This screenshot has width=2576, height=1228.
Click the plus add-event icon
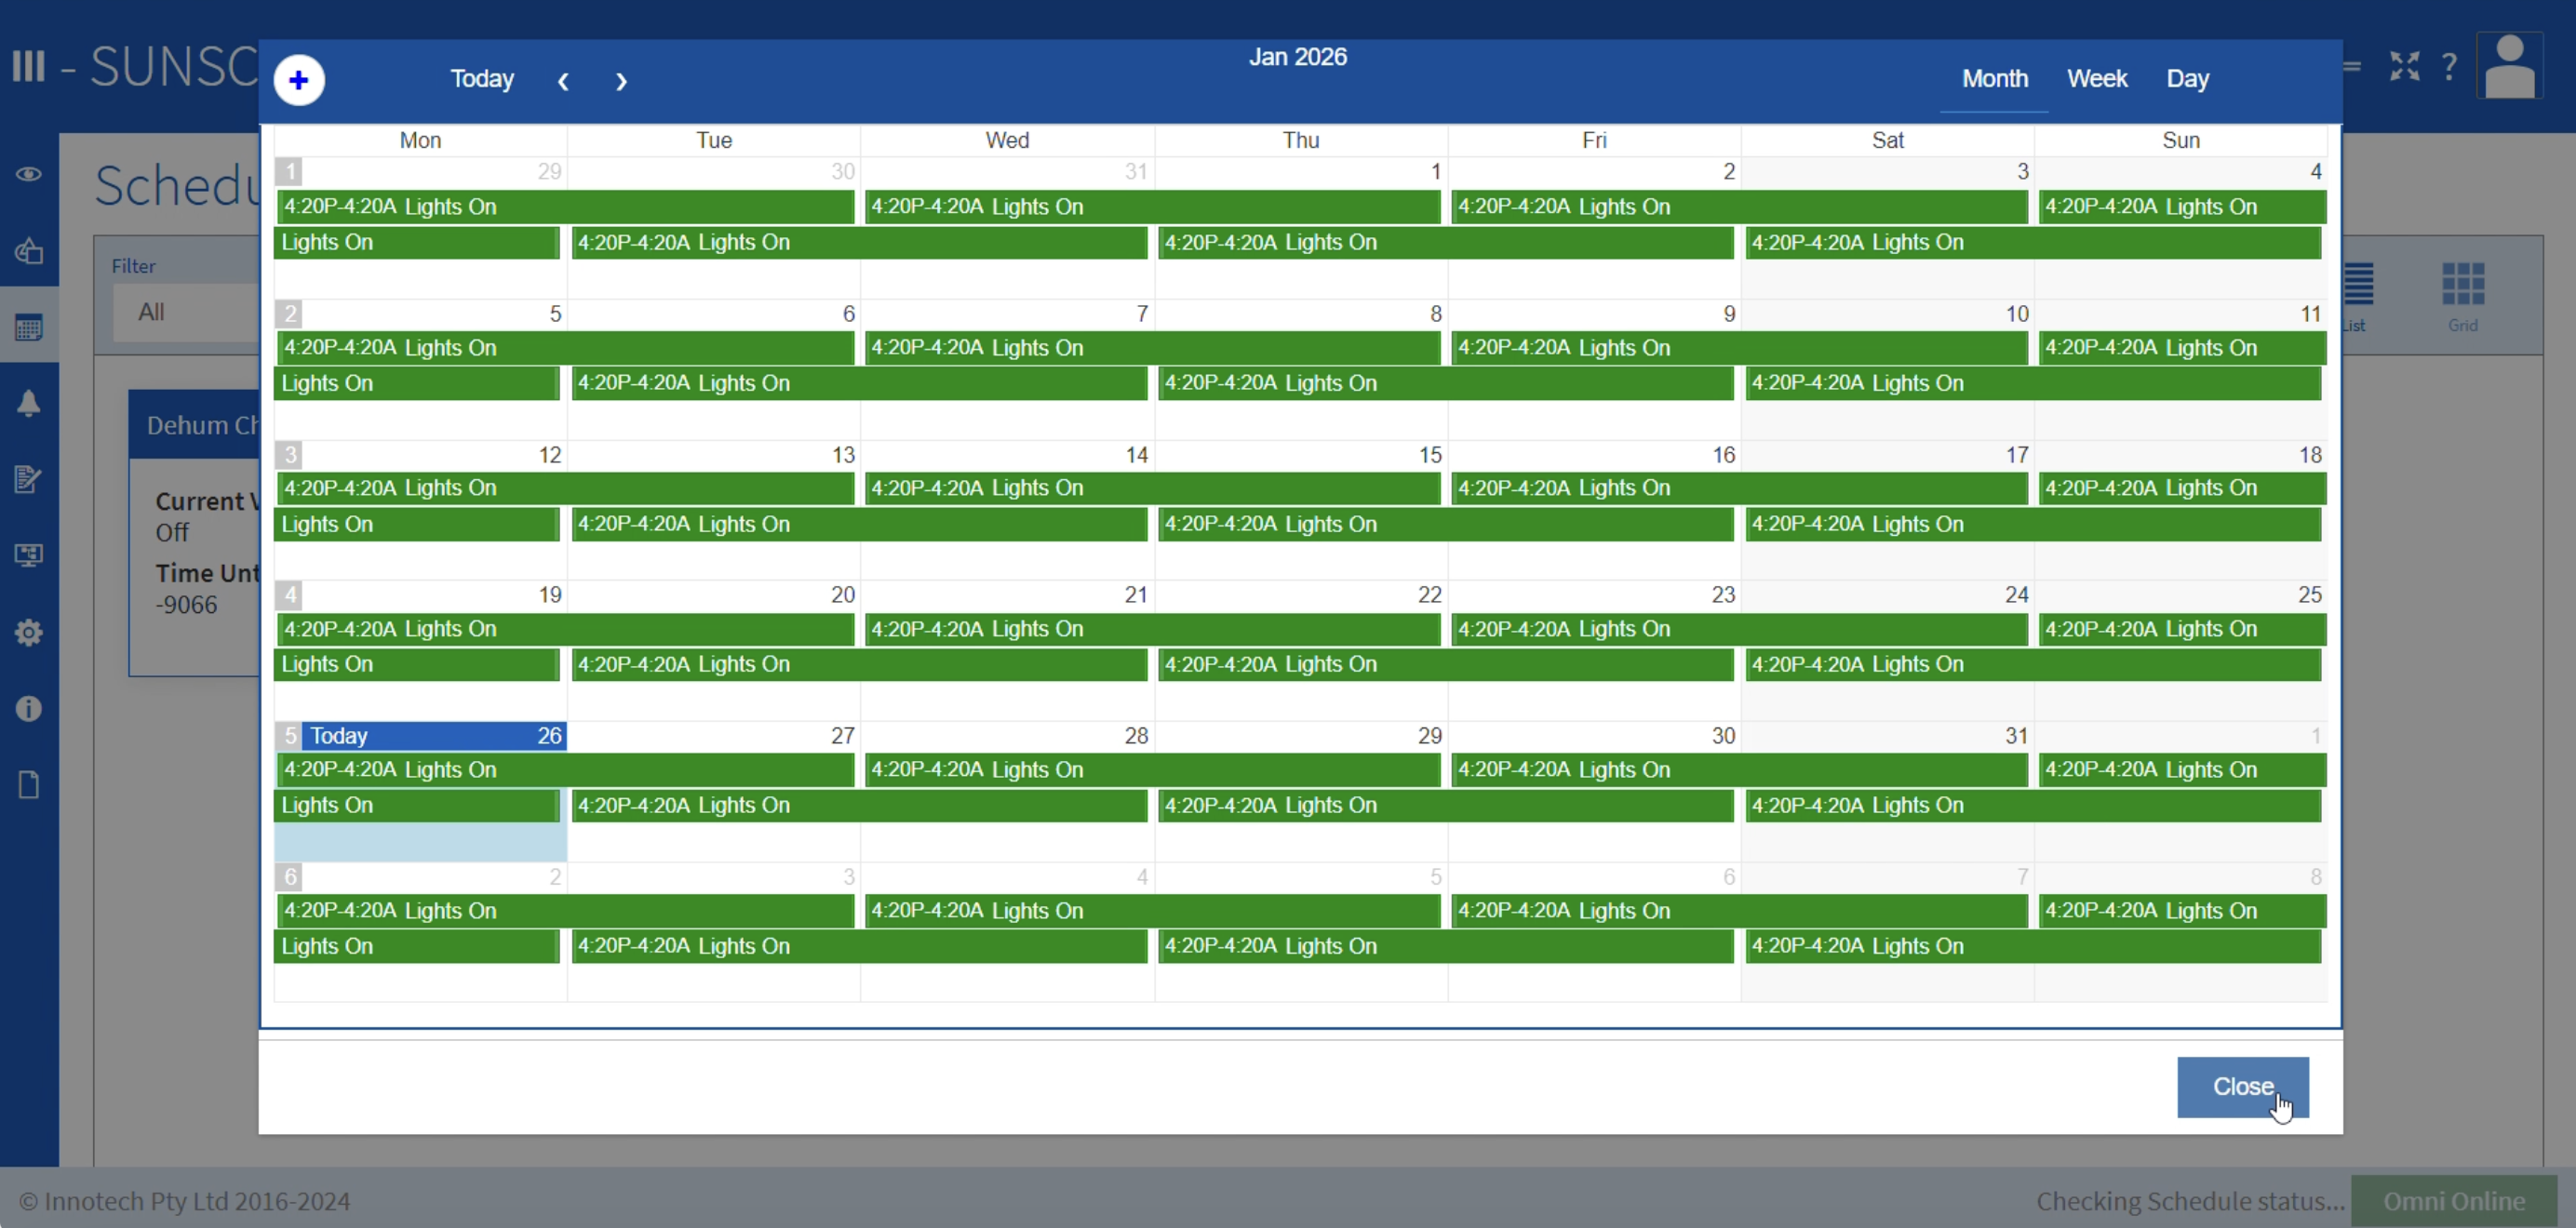(x=298, y=80)
